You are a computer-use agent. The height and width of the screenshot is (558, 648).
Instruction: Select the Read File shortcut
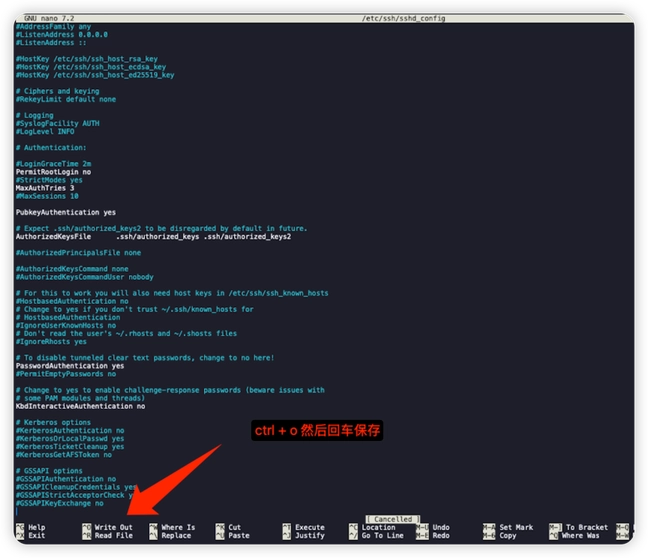[114, 535]
